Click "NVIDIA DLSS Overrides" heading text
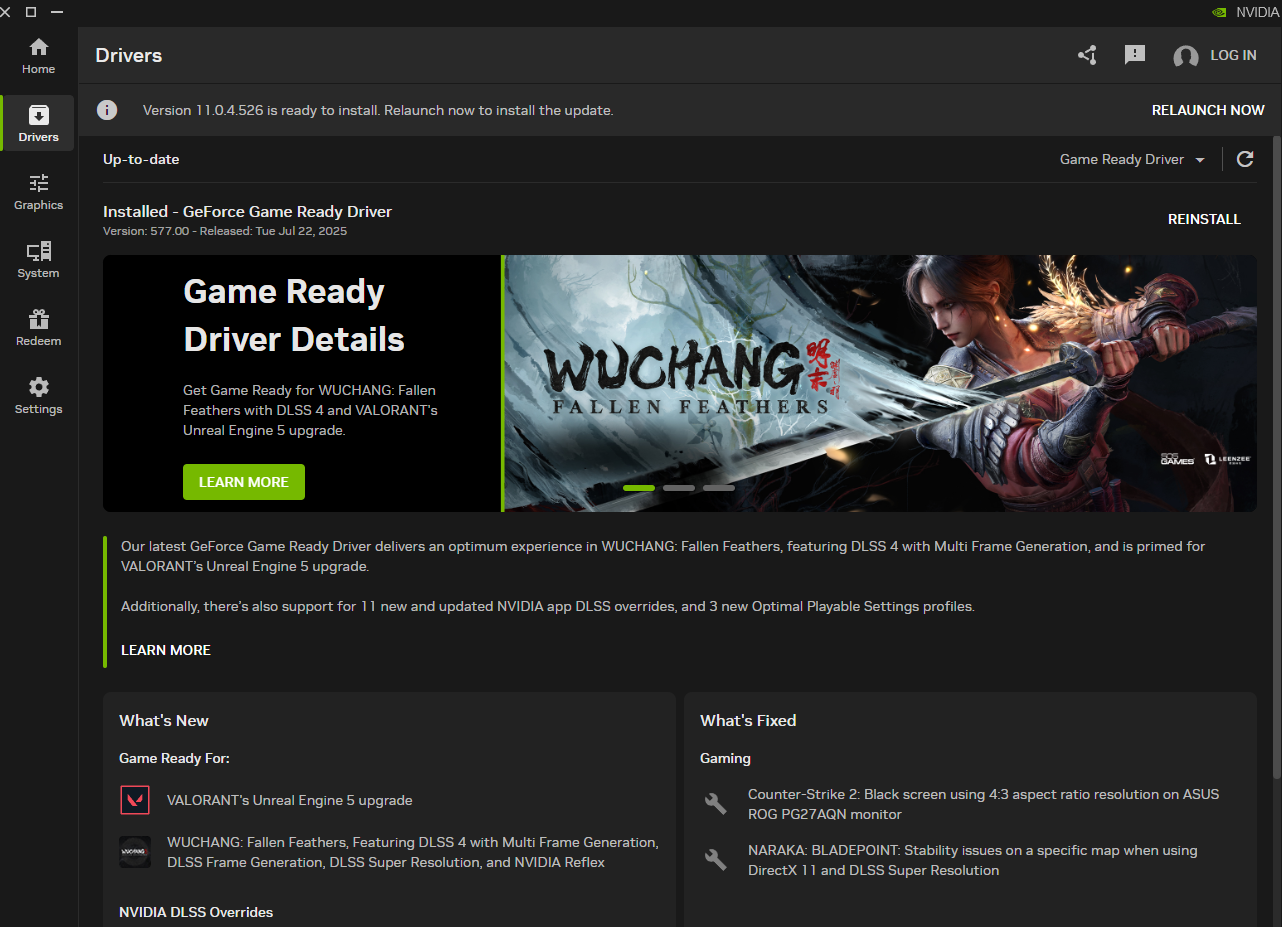The image size is (1282, 927). tap(196, 912)
